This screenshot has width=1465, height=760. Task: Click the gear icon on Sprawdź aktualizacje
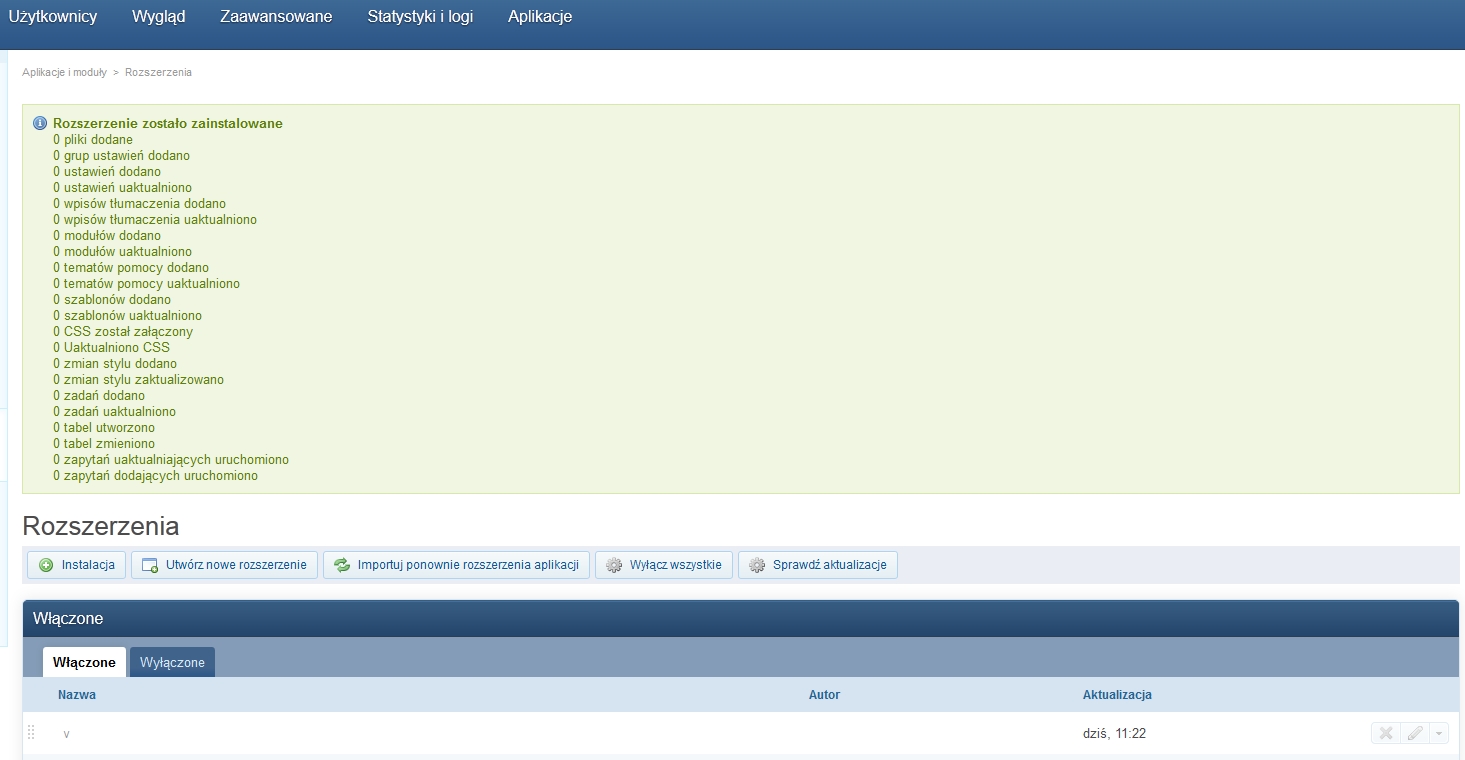[x=757, y=565]
